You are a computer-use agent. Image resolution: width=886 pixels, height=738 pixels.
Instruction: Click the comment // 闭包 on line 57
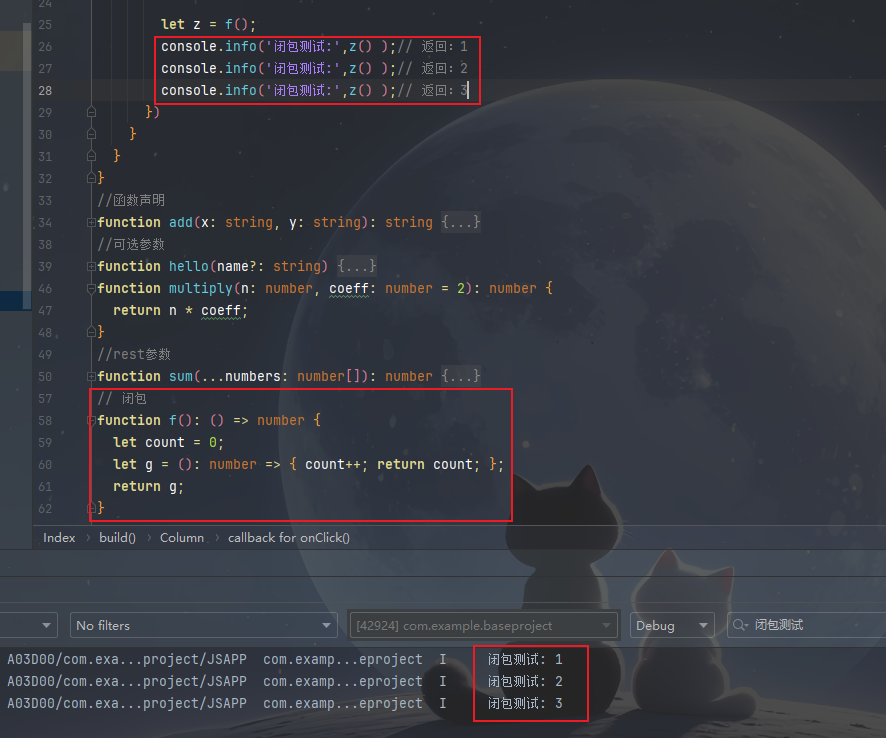(122, 398)
